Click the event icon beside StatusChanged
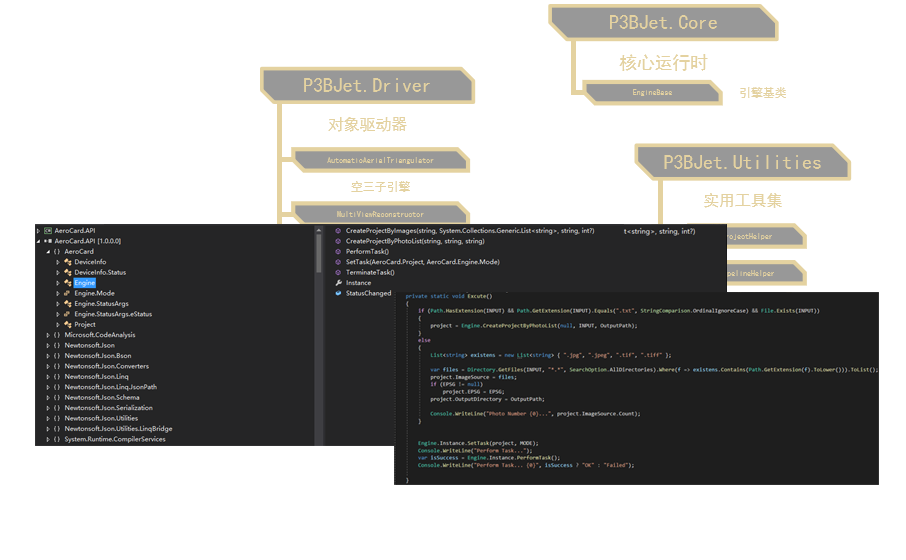Image resolution: width=906 pixels, height=560 pixels. point(338,293)
